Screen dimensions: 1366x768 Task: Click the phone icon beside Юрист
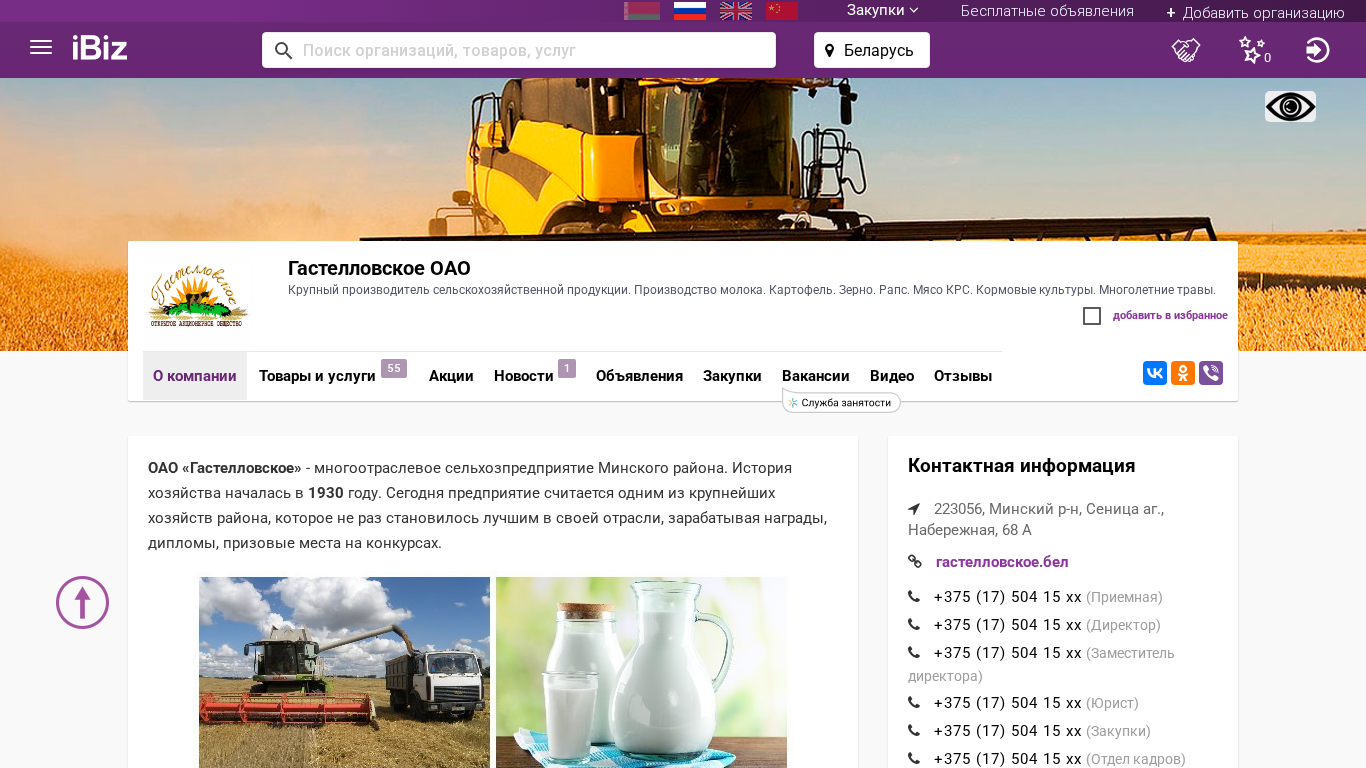tap(914, 703)
